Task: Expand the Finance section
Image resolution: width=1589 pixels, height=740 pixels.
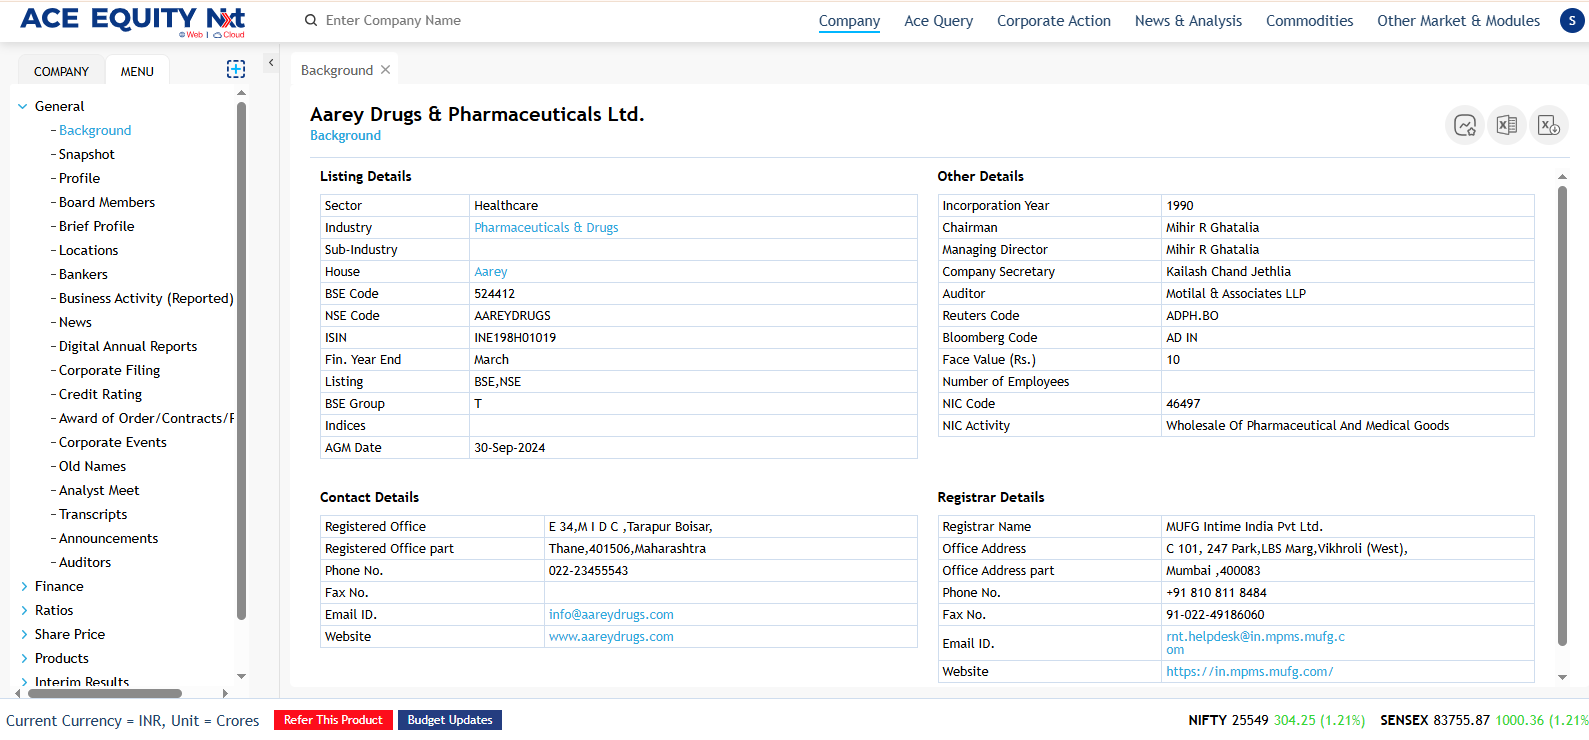Action: (x=23, y=586)
